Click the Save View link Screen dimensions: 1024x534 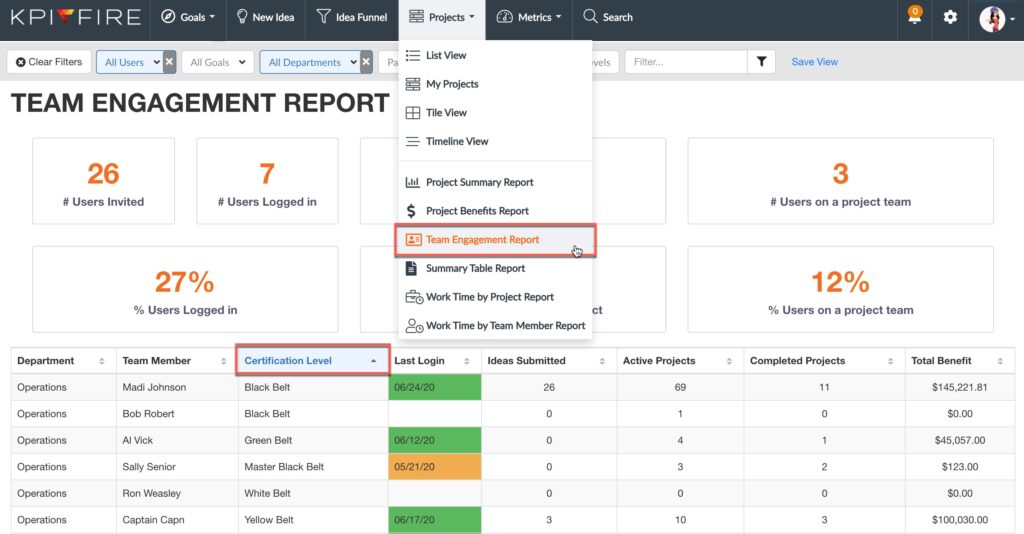[814, 62]
